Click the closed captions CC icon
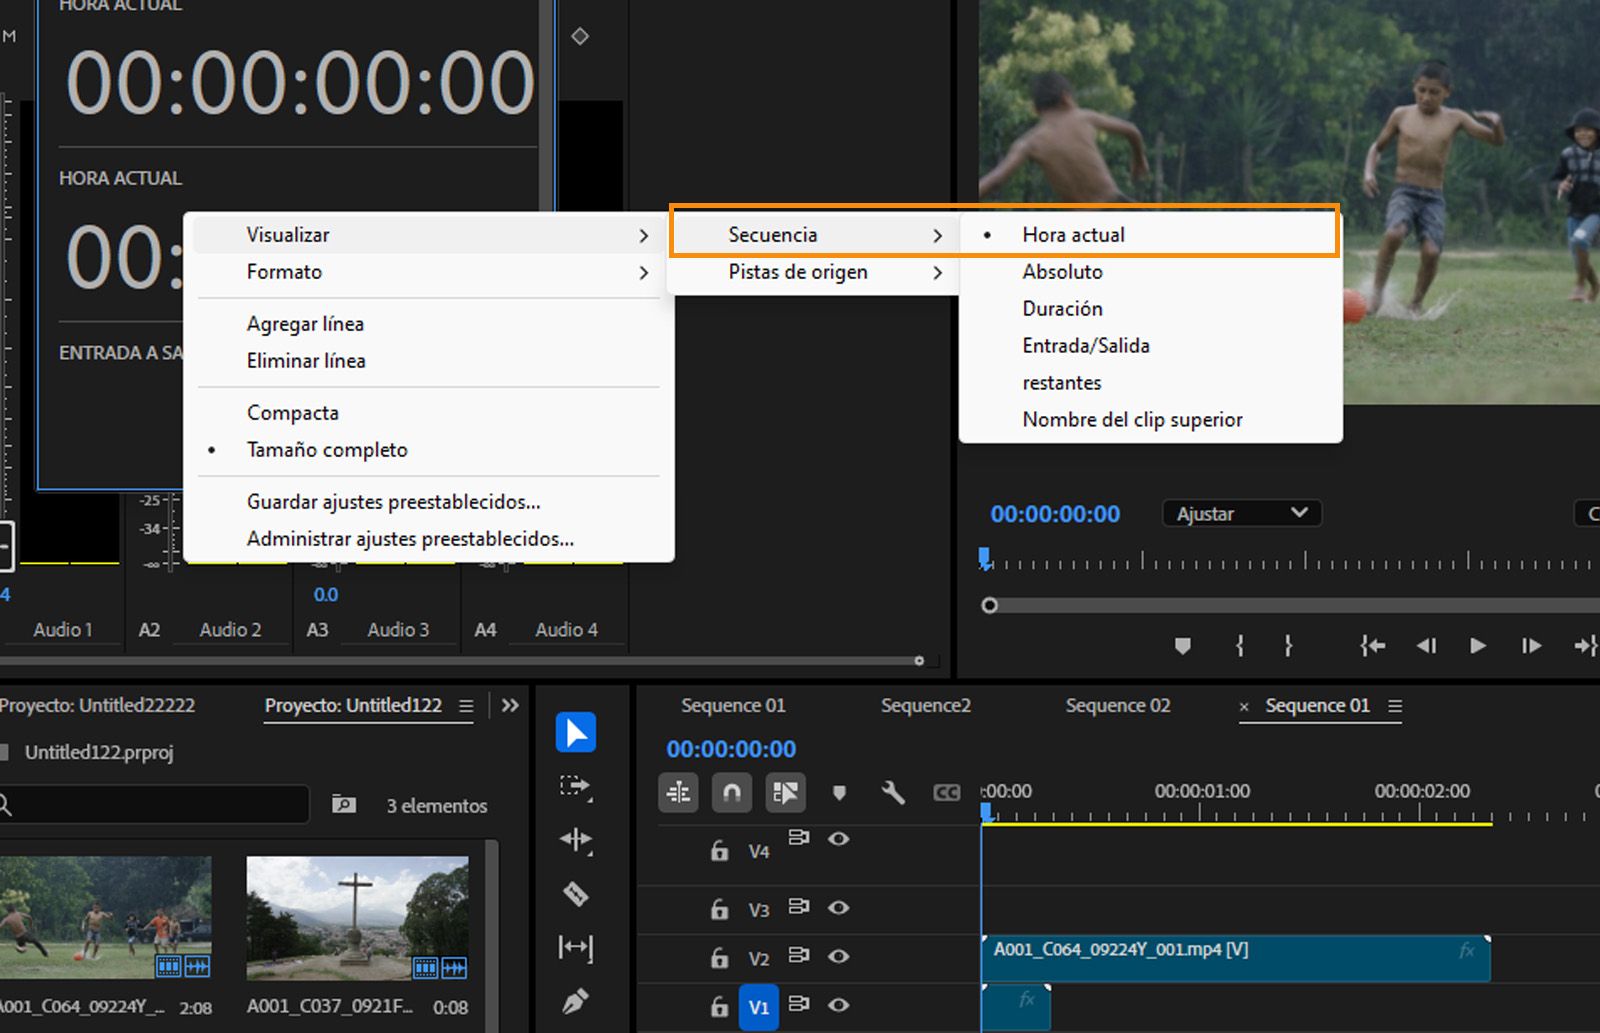Viewport: 1600px width, 1033px height. click(x=946, y=793)
